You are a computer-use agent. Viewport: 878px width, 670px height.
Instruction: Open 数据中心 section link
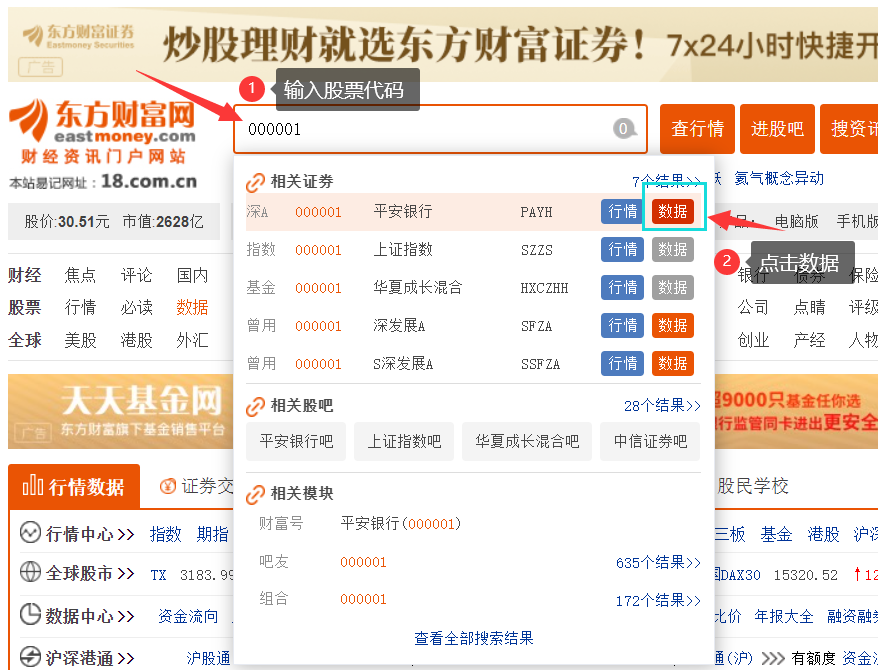90,616
